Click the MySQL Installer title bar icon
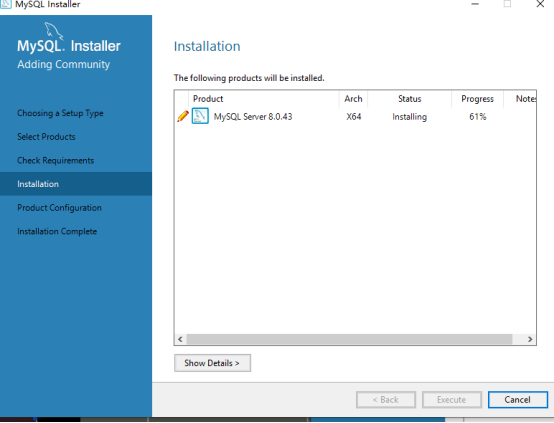The image size is (554, 423). pyautogui.click(x=6, y=4)
